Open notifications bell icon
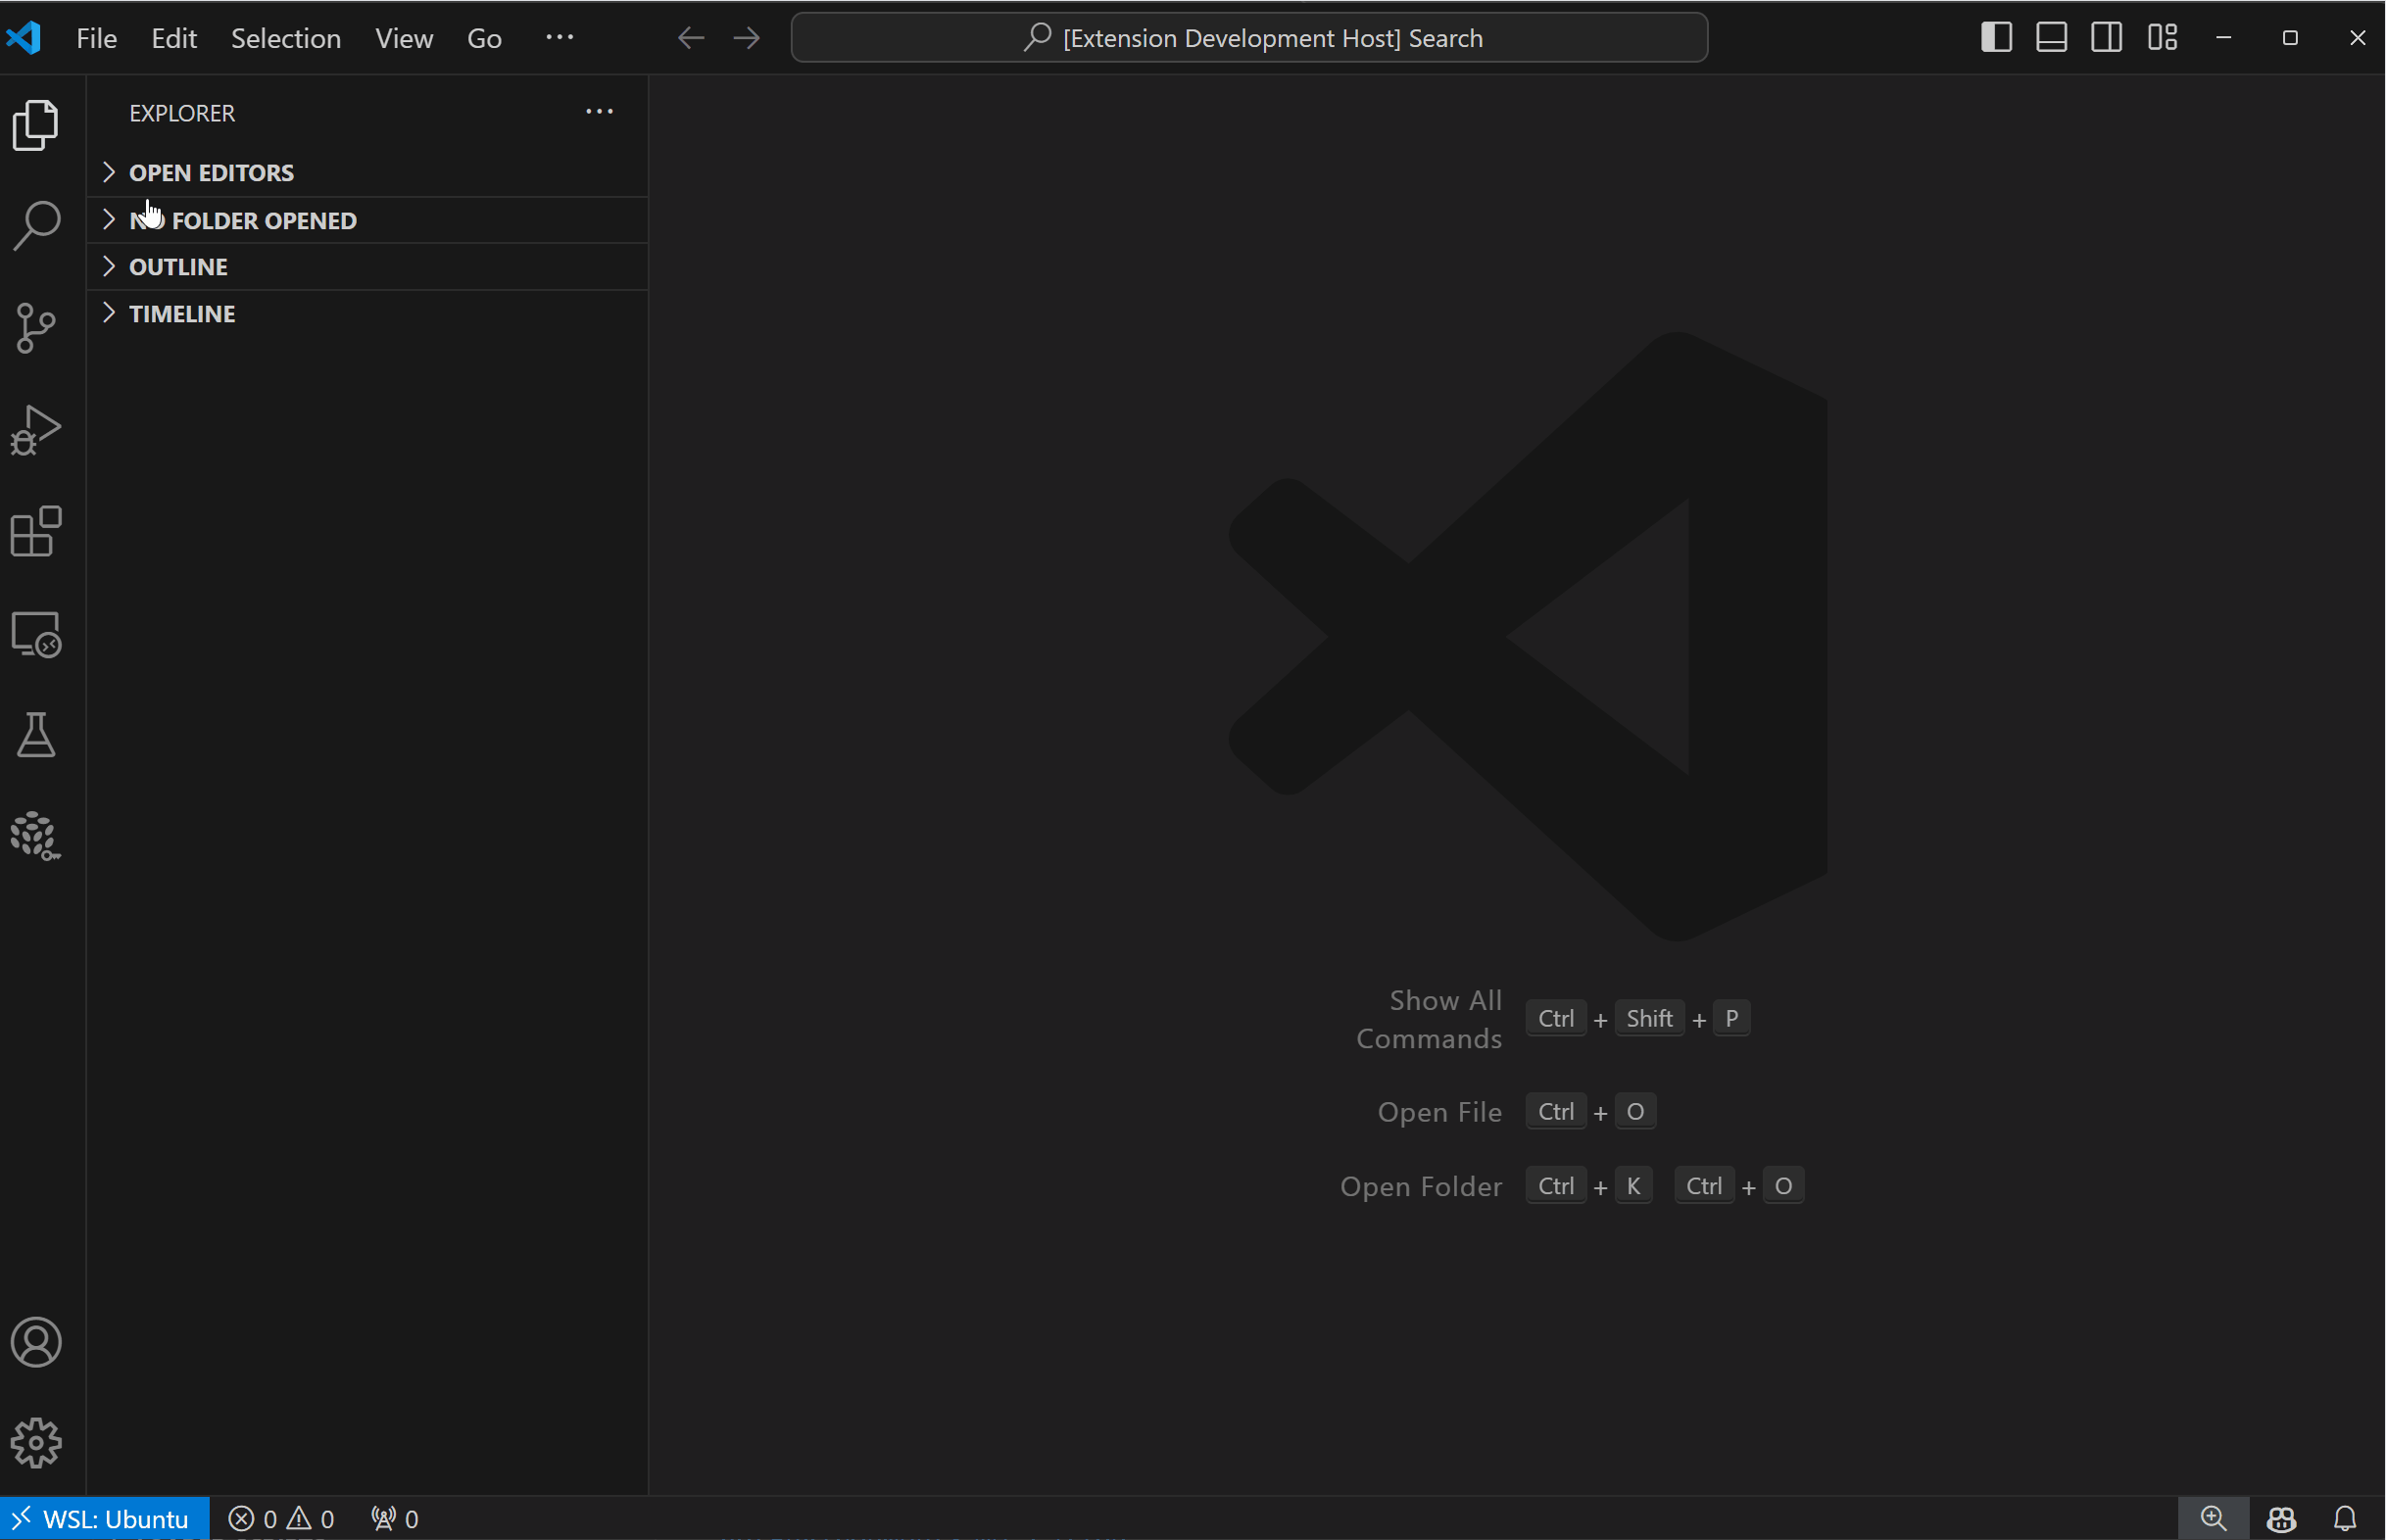This screenshot has width=2386, height=1540. point(2345,1519)
